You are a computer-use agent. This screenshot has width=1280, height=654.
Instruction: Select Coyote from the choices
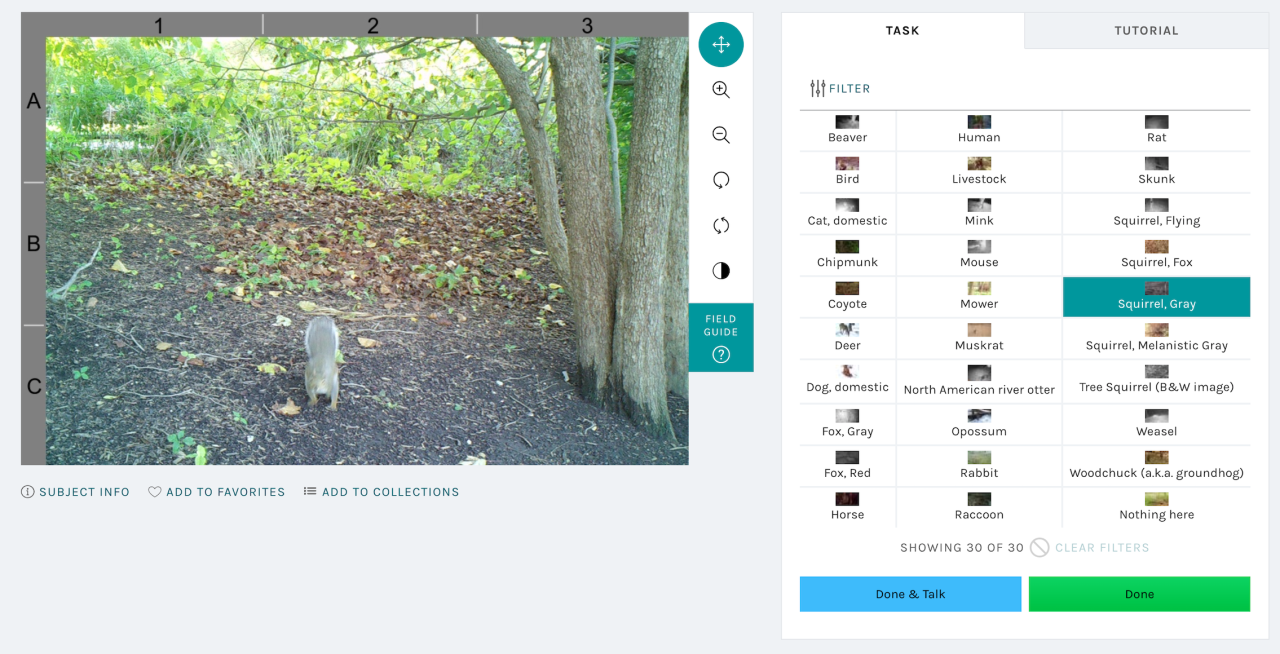pyautogui.click(x=848, y=297)
